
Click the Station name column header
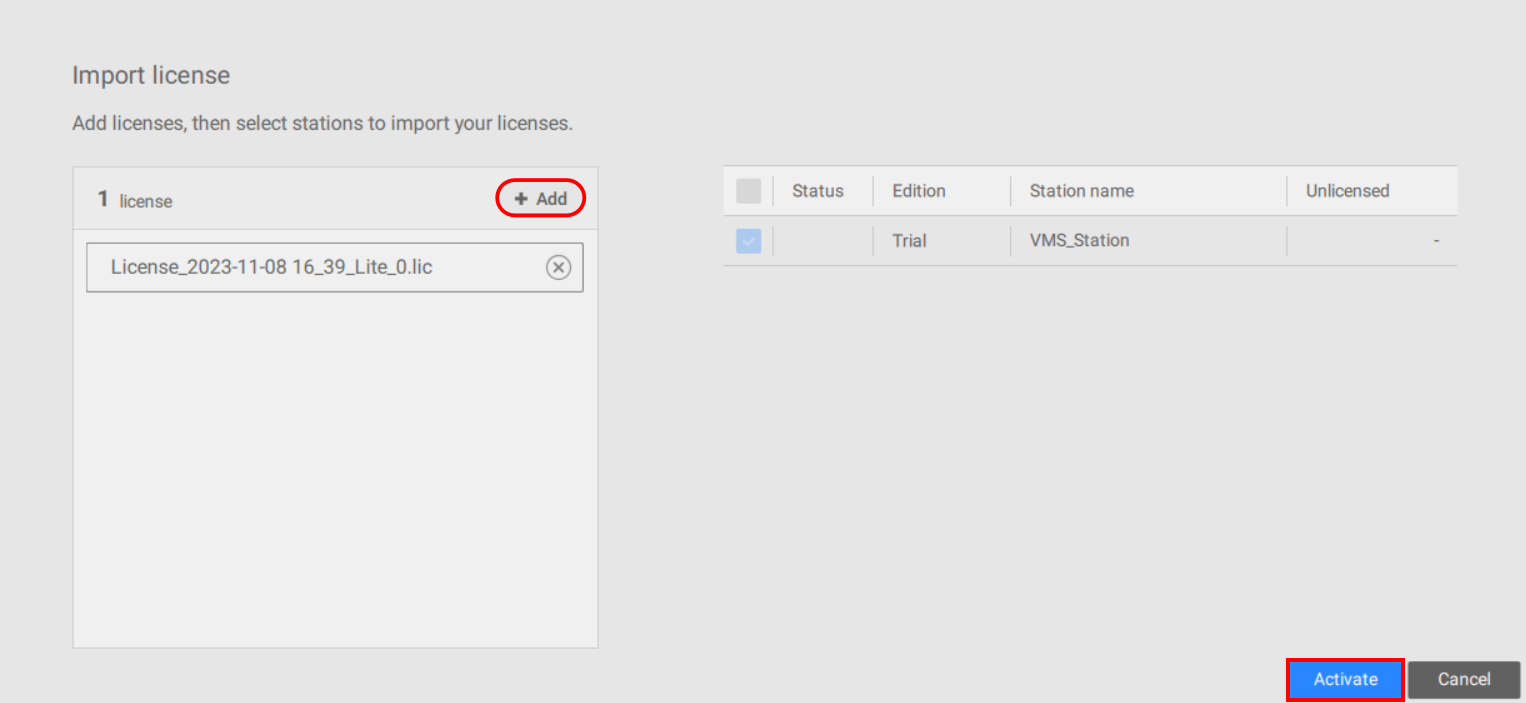1082,191
